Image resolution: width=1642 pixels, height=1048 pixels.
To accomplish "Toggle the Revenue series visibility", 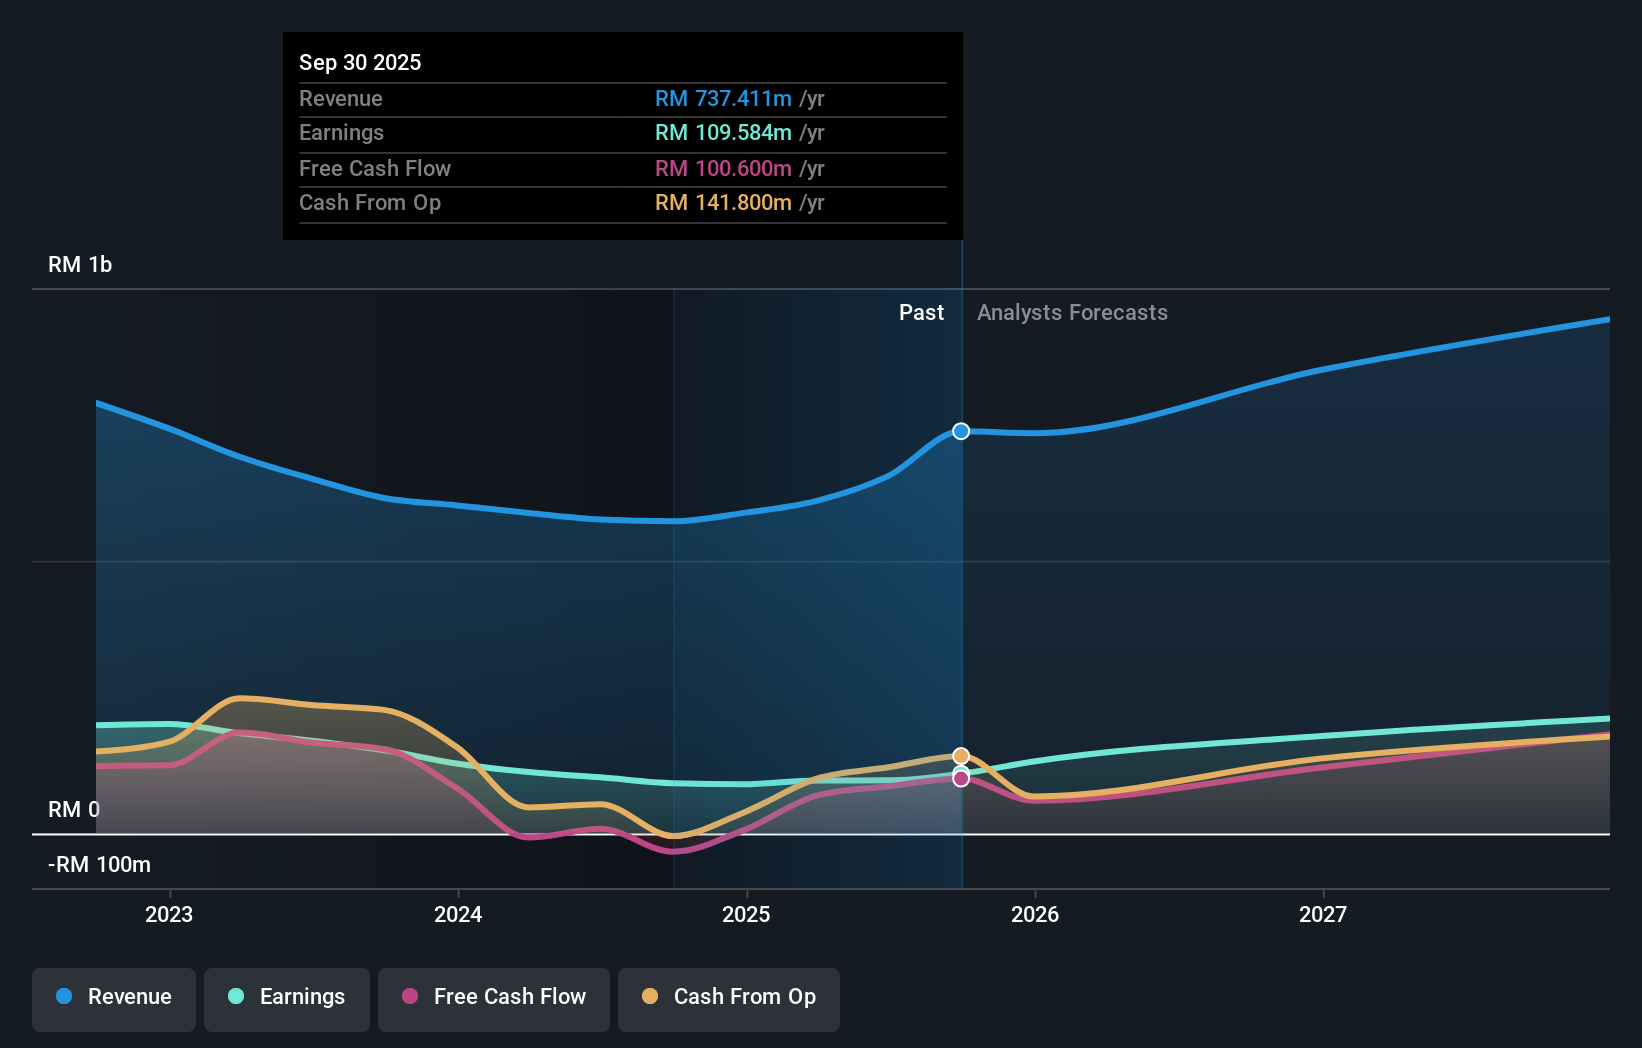I will pyautogui.click(x=113, y=999).
